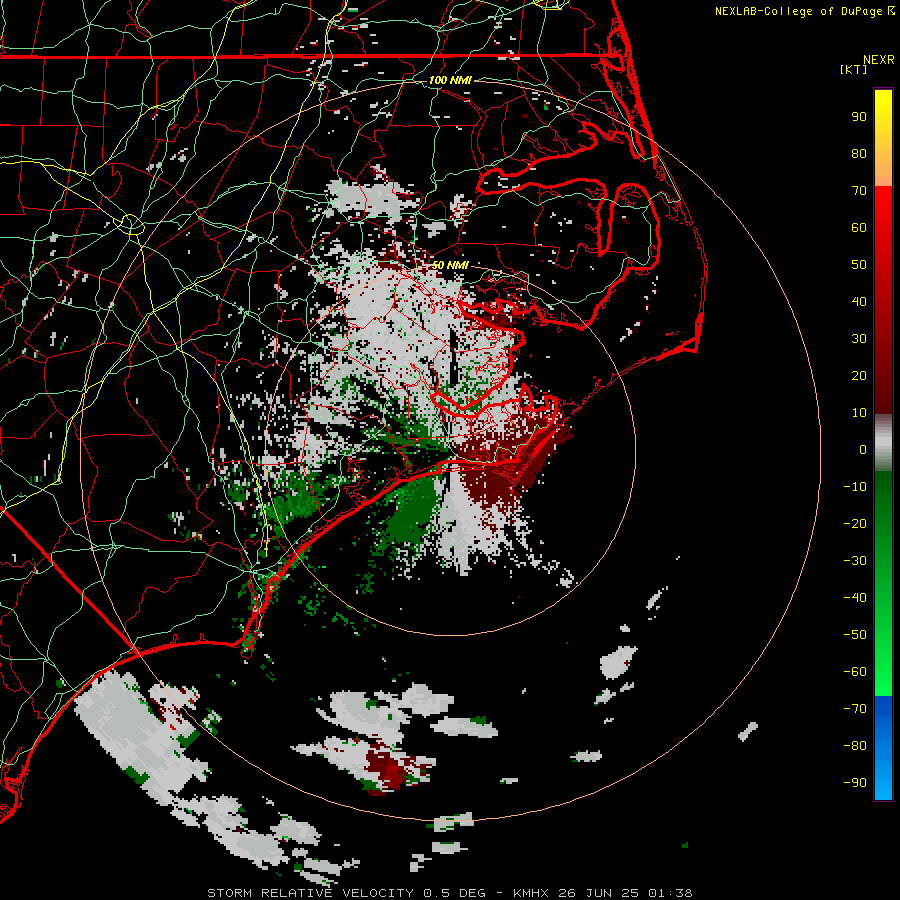Click the 30 value on velocity scale

click(x=859, y=339)
